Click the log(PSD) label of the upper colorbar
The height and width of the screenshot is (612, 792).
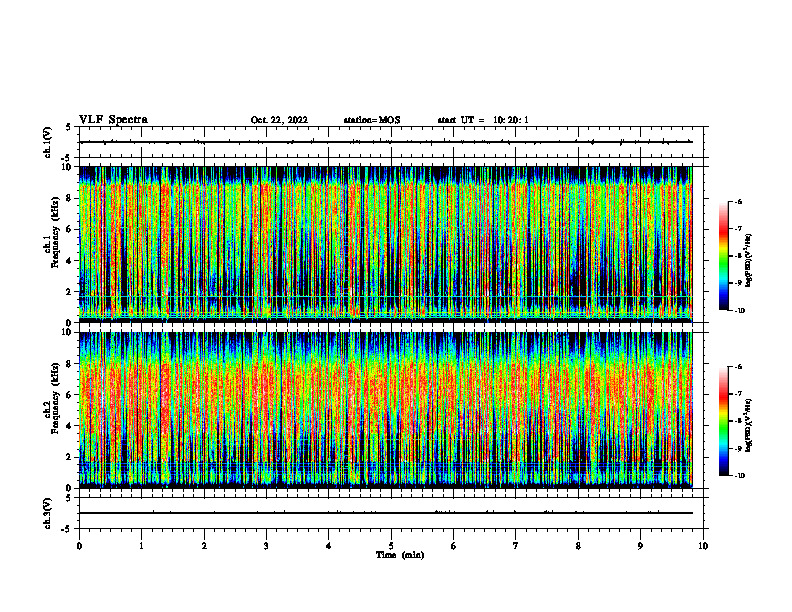click(748, 261)
